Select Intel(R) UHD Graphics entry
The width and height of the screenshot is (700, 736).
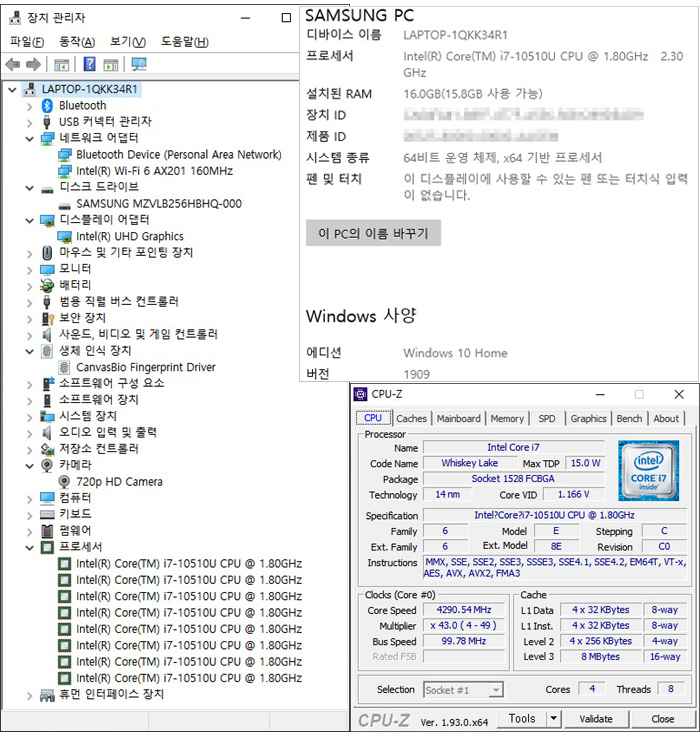pyautogui.click(x=130, y=237)
